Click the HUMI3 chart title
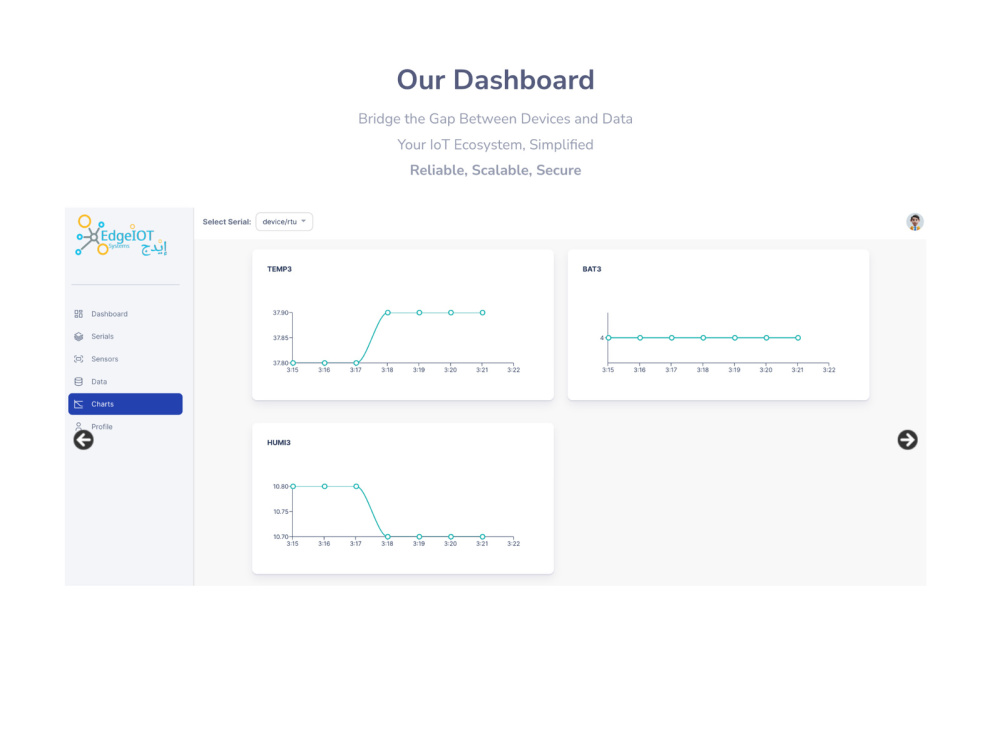The height and width of the screenshot is (750, 1000). [x=279, y=443]
